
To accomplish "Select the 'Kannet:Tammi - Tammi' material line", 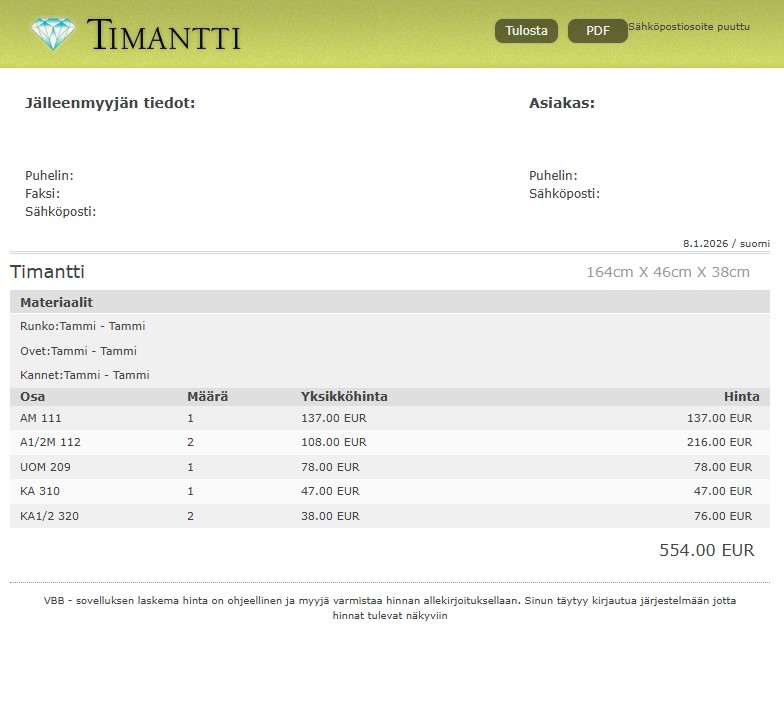I will (x=85, y=375).
